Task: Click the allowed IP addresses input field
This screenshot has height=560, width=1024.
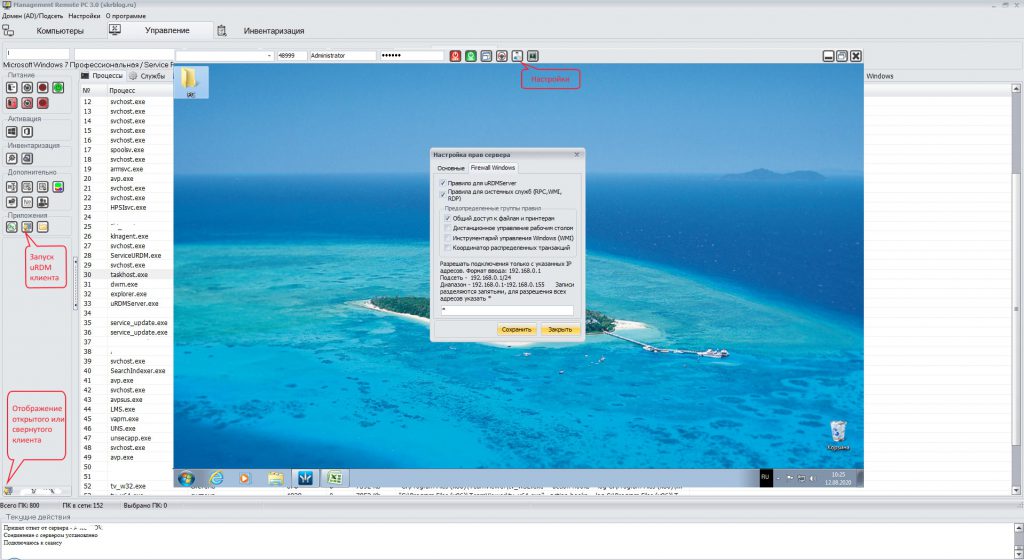Action: coord(507,311)
